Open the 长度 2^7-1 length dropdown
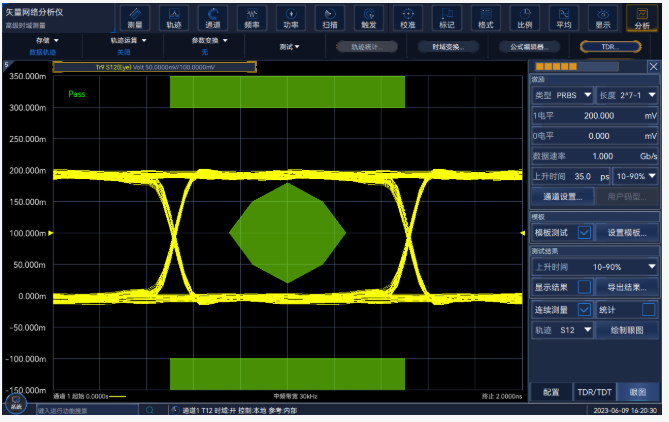The image size is (669, 422). point(627,95)
